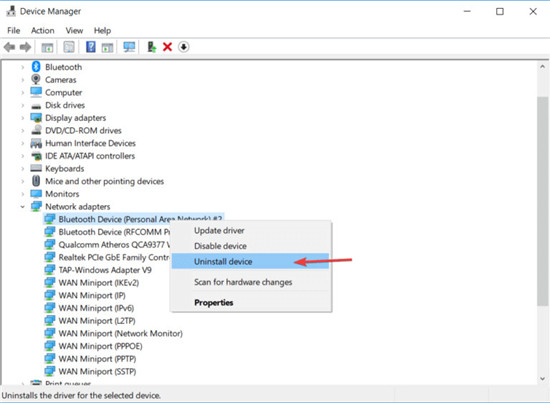Expand the Display adapters node
The width and height of the screenshot is (550, 403).
(22, 118)
